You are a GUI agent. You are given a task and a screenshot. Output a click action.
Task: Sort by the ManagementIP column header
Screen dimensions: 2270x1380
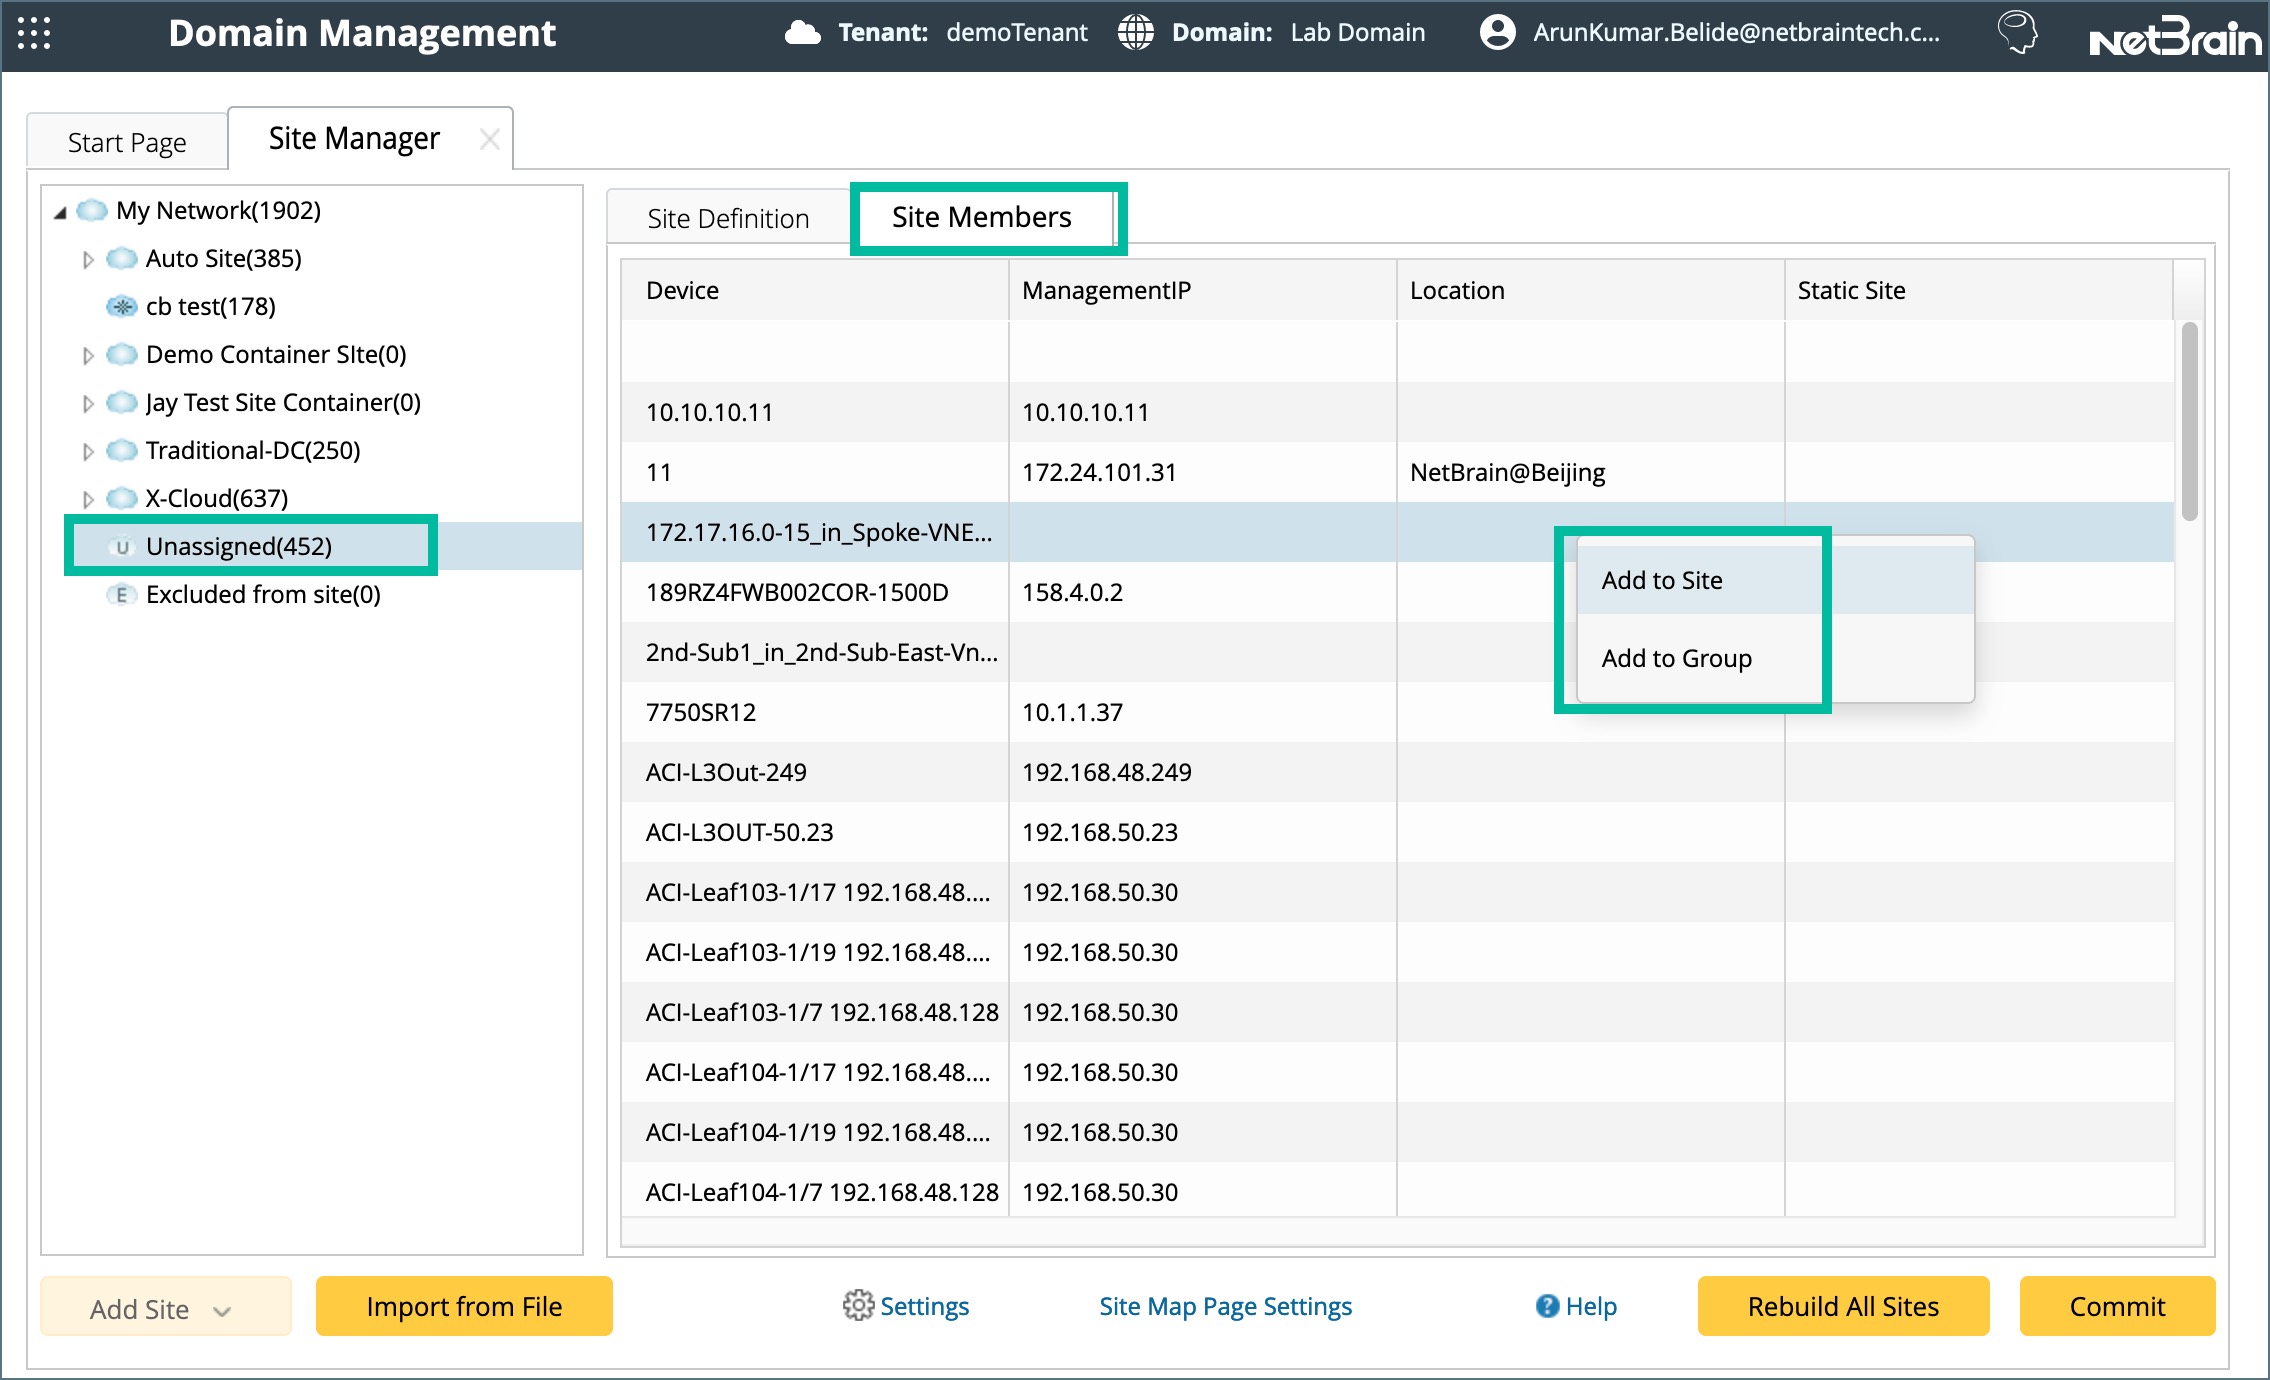[1202, 290]
